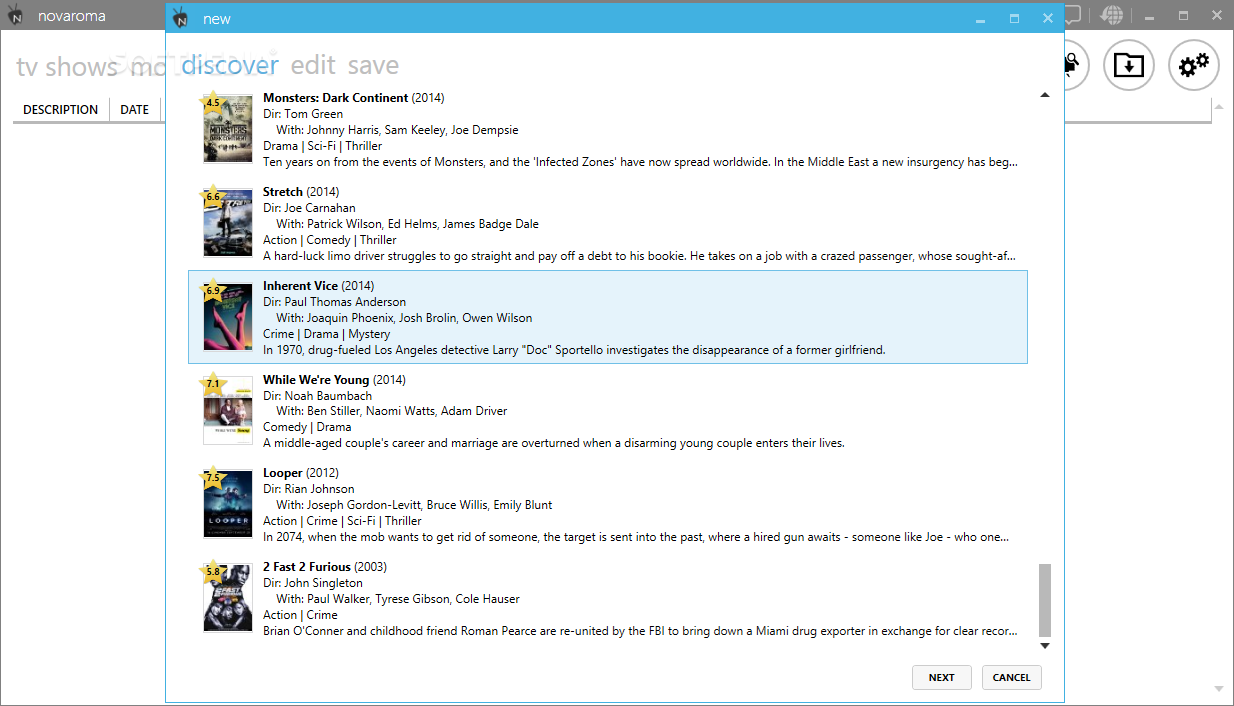The width and height of the screenshot is (1234, 706).
Task: Click the 6.6 rating star on Stretch
Action: coord(212,197)
